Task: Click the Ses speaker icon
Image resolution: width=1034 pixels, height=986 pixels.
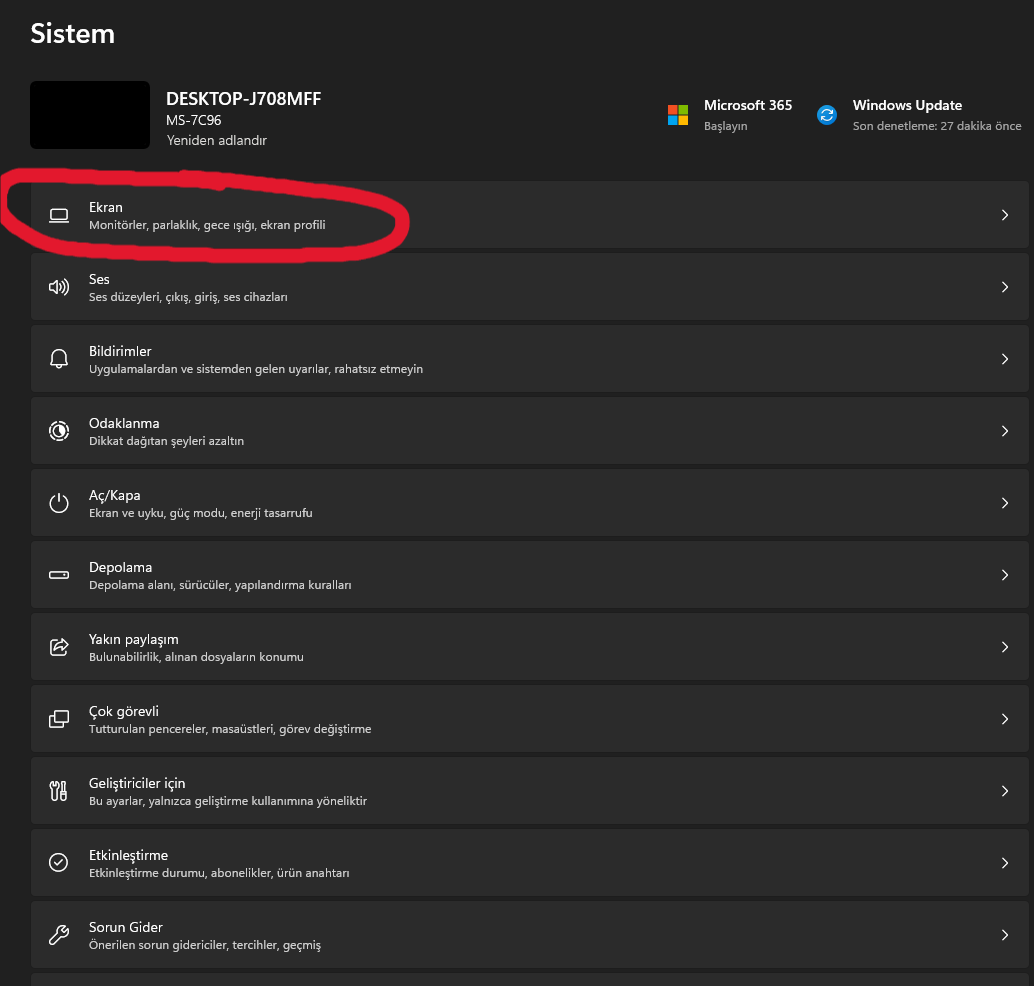Action: [59, 287]
